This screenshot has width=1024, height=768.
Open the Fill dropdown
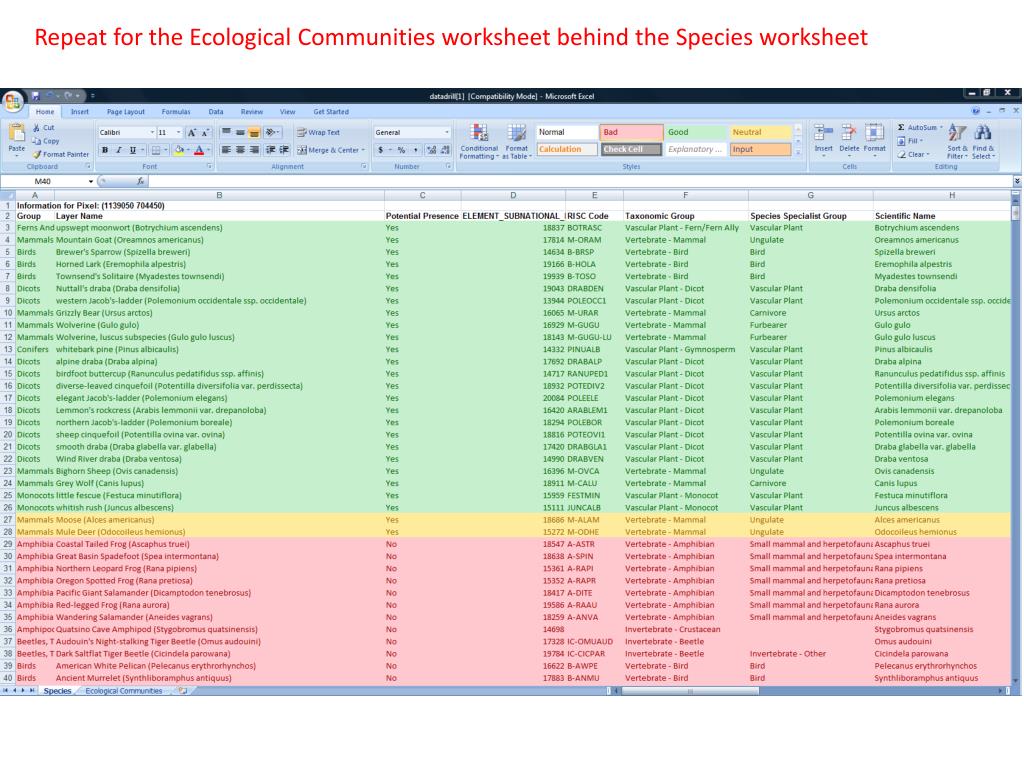pyautogui.click(x=910, y=141)
